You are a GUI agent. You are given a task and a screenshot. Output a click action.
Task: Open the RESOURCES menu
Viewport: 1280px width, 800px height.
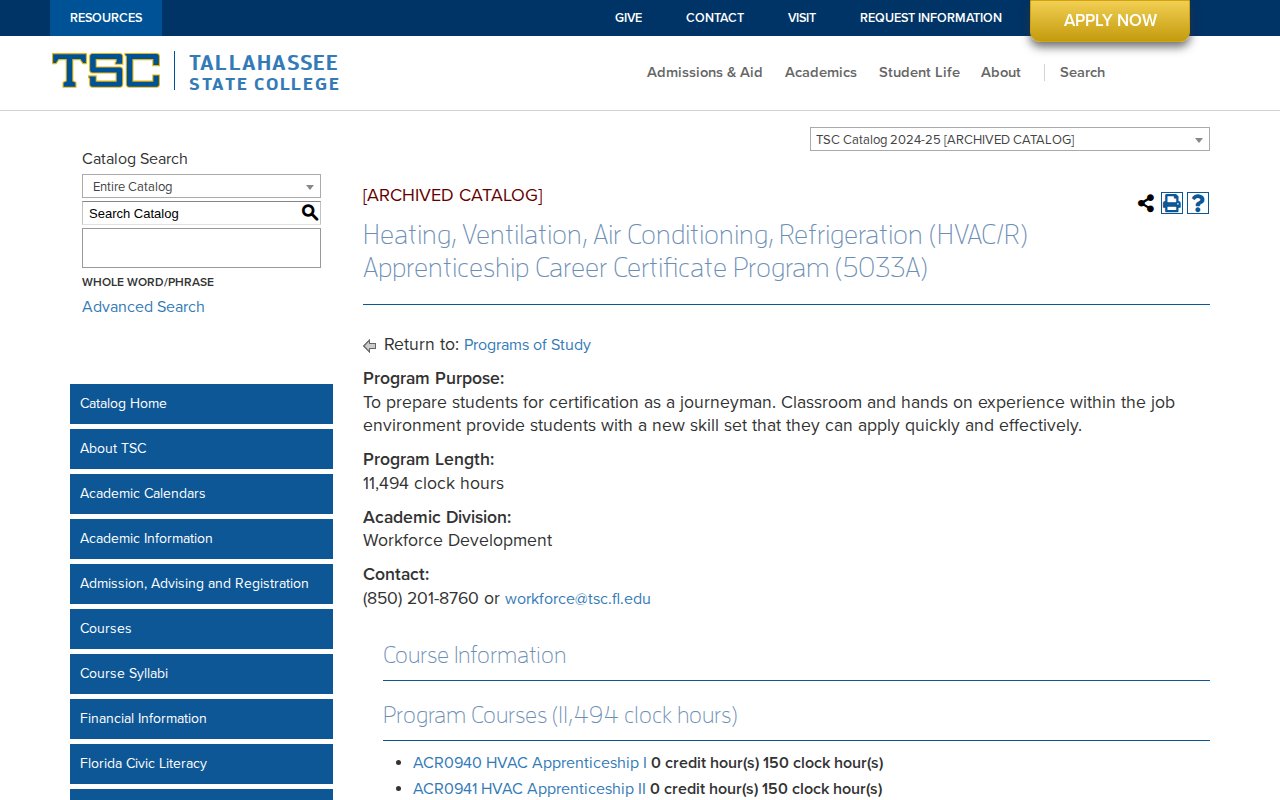105,17
